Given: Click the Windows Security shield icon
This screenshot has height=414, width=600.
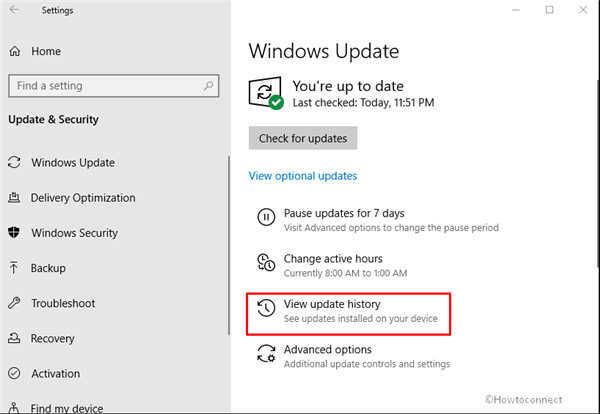Looking at the screenshot, I should 14,233.
